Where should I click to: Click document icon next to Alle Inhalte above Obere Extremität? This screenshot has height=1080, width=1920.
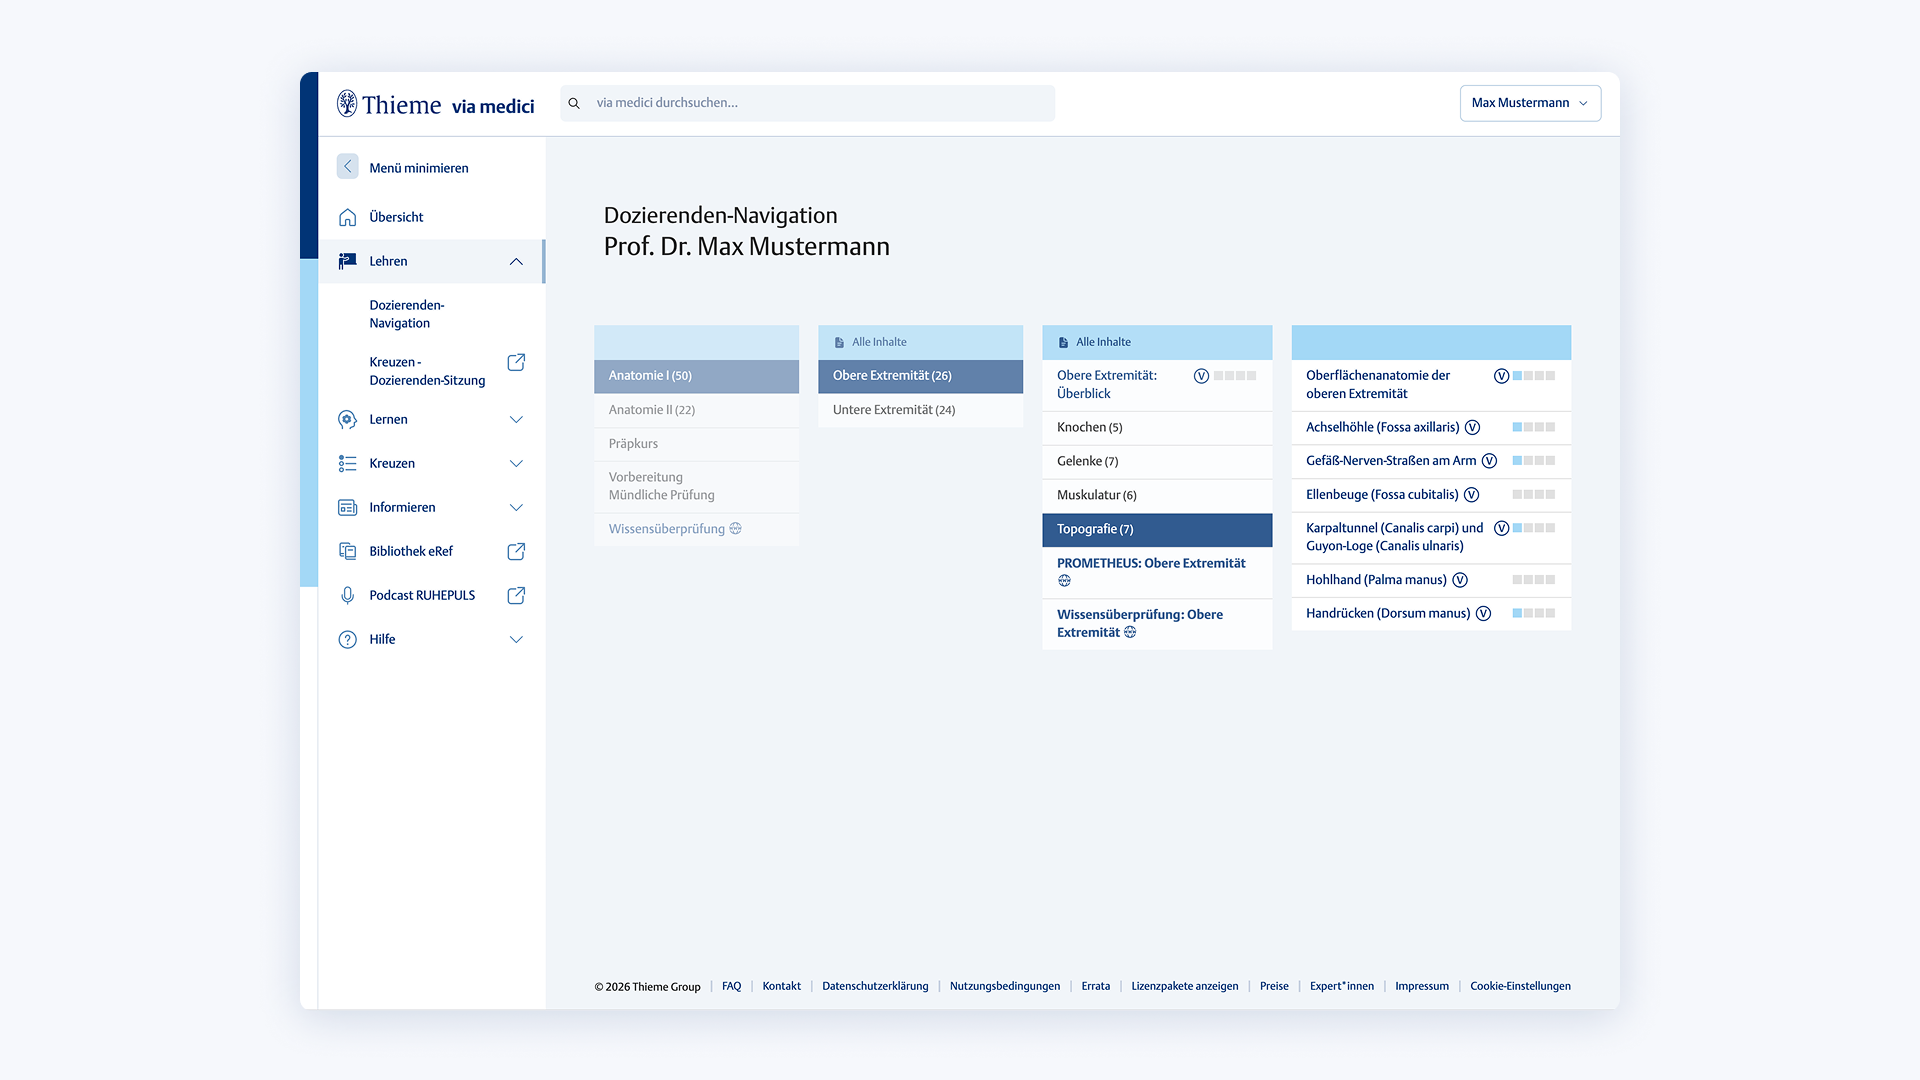[x=839, y=342]
